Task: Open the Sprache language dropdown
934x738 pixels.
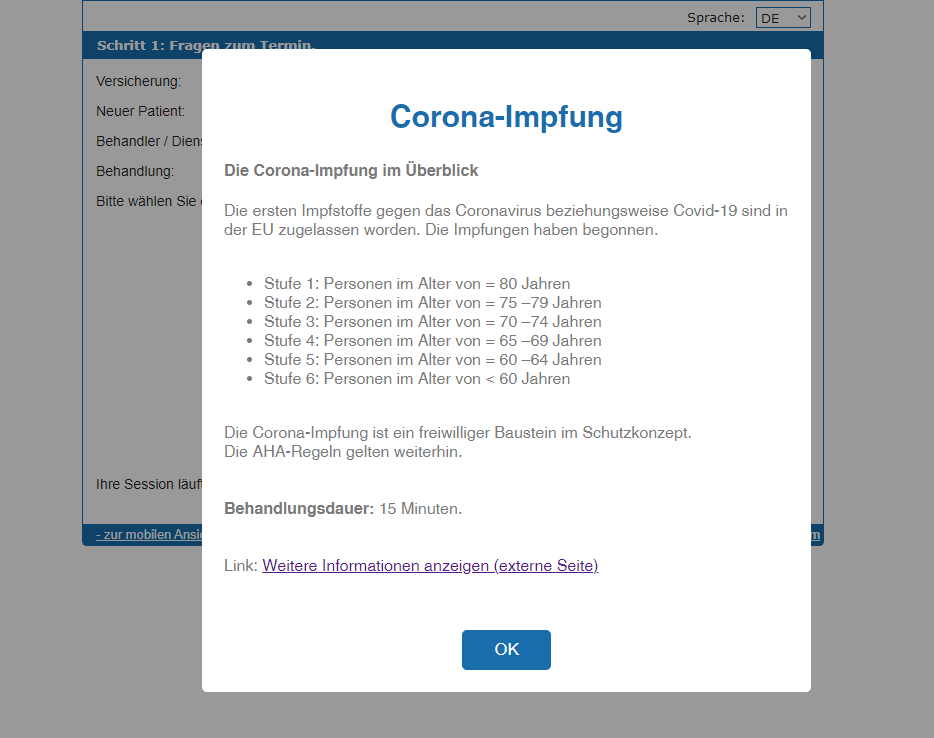Action: click(782, 17)
